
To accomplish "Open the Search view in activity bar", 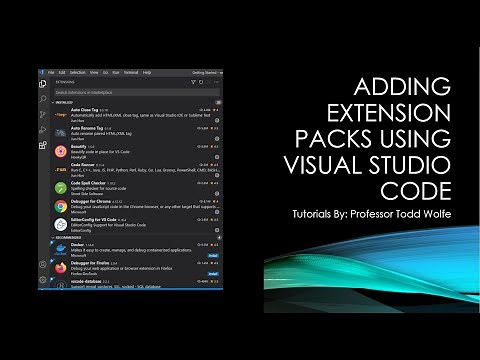I will [43, 99].
